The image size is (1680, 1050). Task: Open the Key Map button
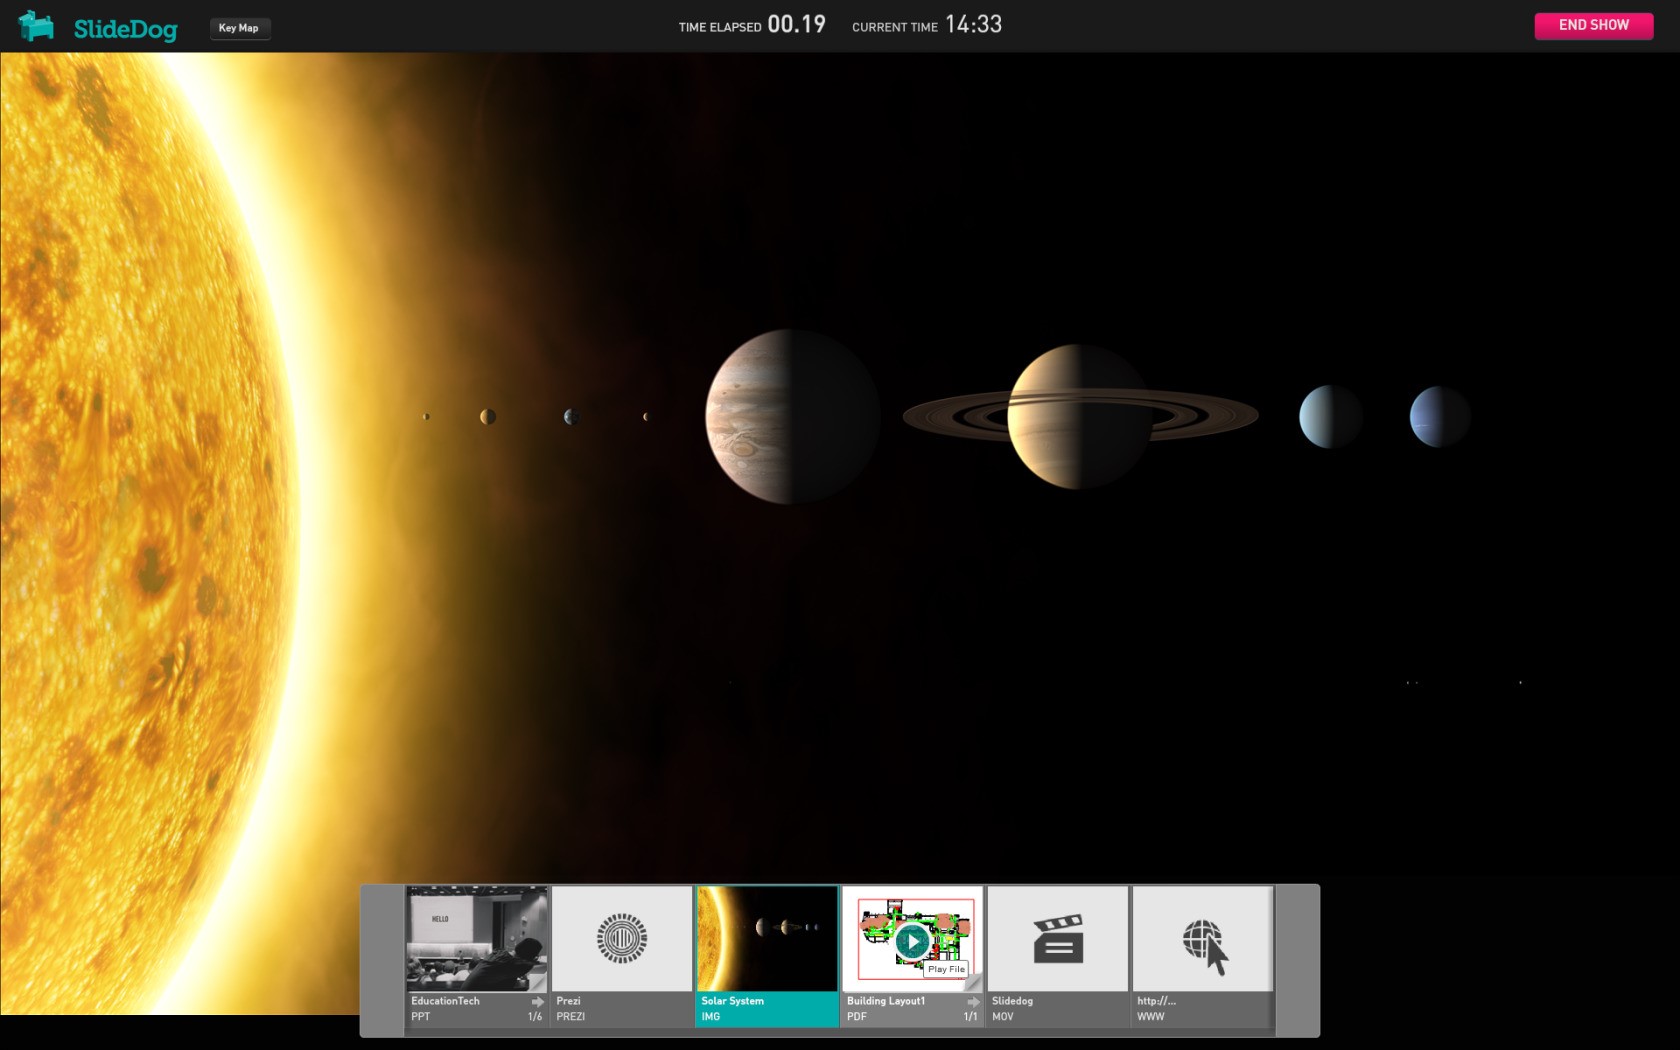[239, 28]
